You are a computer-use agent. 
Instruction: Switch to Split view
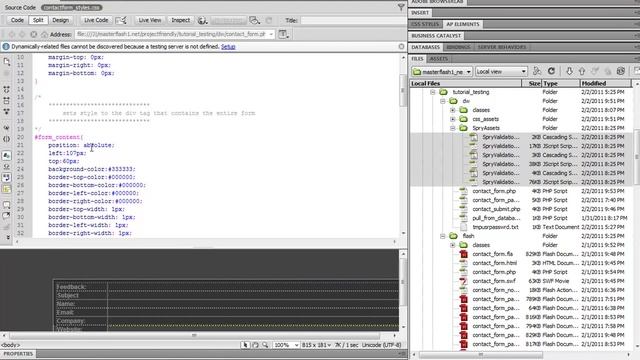[x=38, y=20]
